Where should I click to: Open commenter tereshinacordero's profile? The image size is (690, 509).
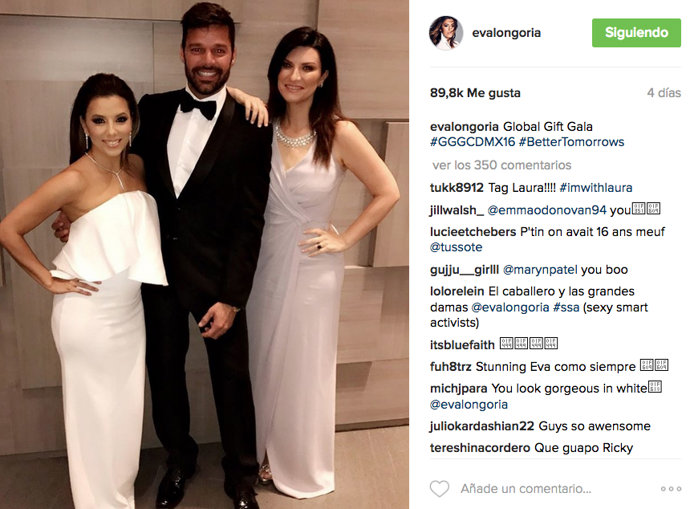[480, 448]
